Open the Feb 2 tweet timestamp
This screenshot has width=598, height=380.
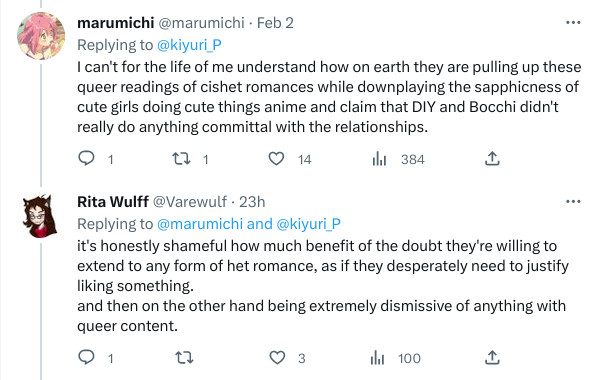point(275,23)
